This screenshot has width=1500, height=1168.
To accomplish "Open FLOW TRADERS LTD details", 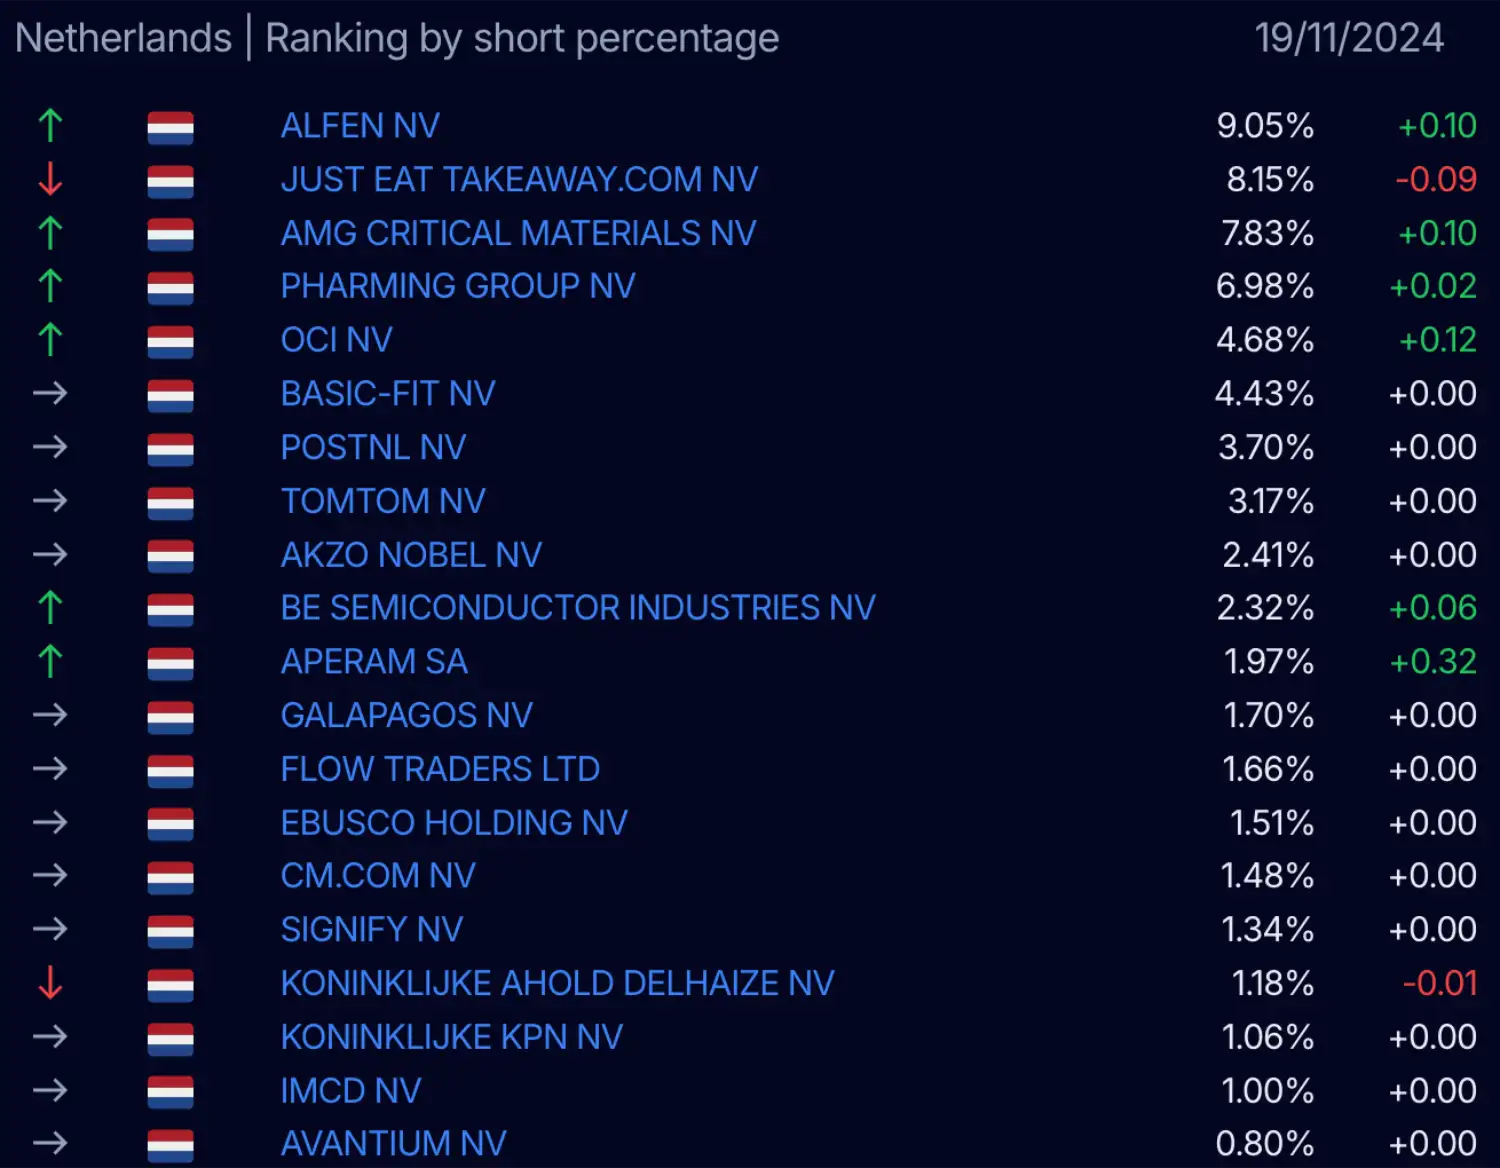I will coord(440,770).
